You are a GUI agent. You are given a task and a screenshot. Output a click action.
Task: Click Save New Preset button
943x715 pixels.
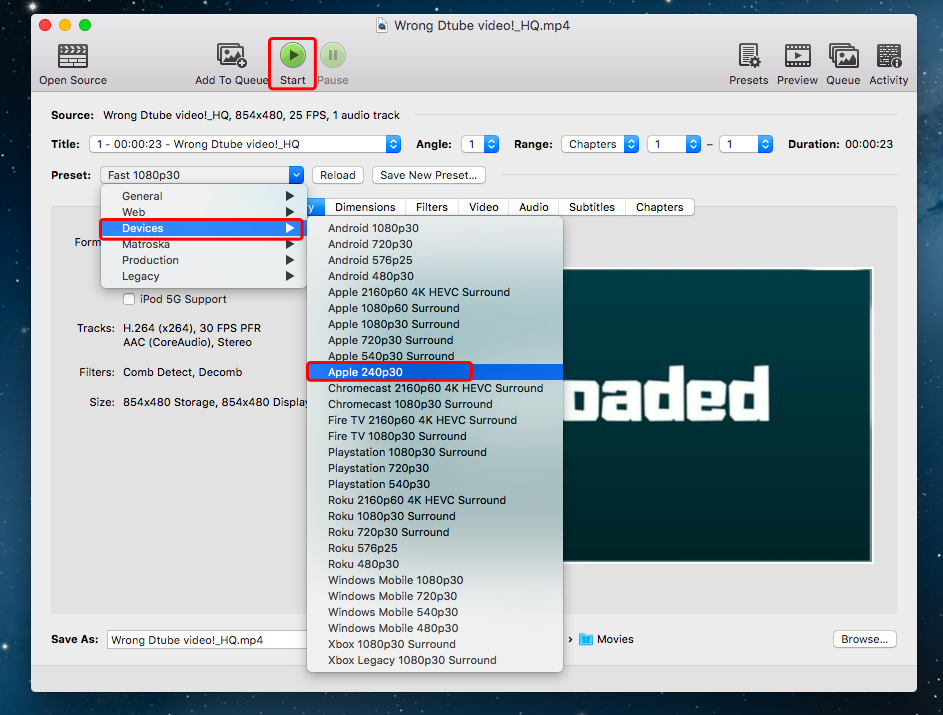[428, 175]
